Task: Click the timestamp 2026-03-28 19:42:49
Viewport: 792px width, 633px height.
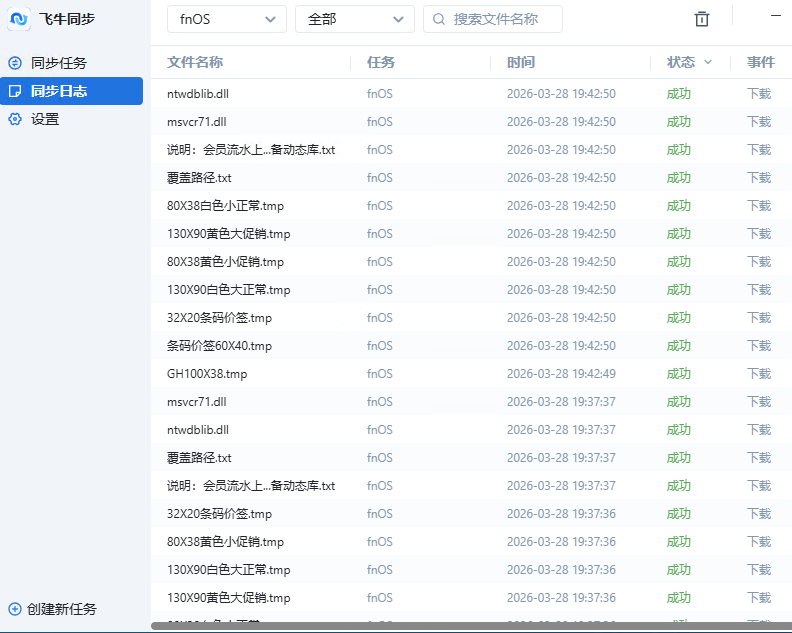Action: [x=561, y=374]
